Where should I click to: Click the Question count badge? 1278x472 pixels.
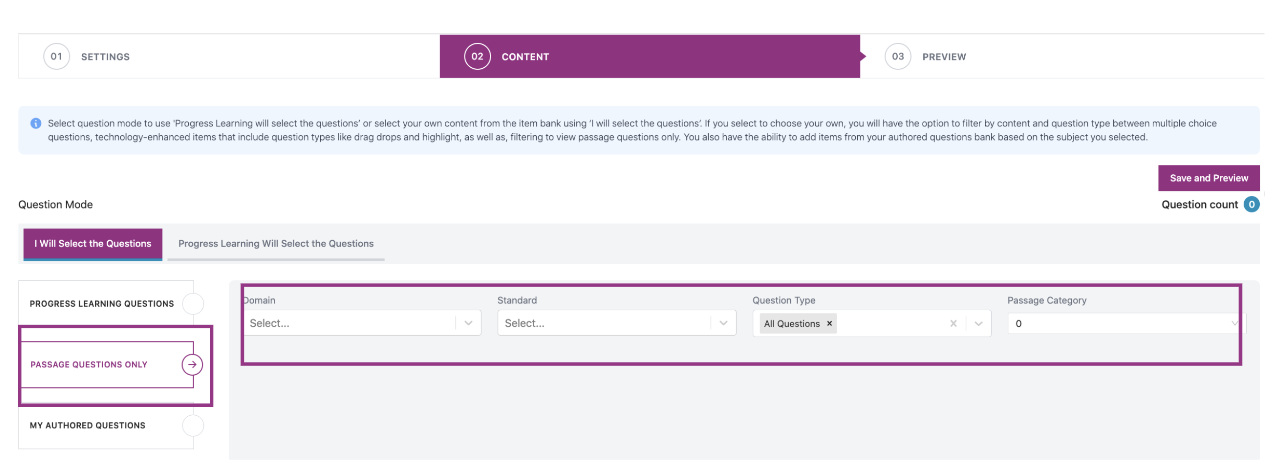coord(1251,204)
